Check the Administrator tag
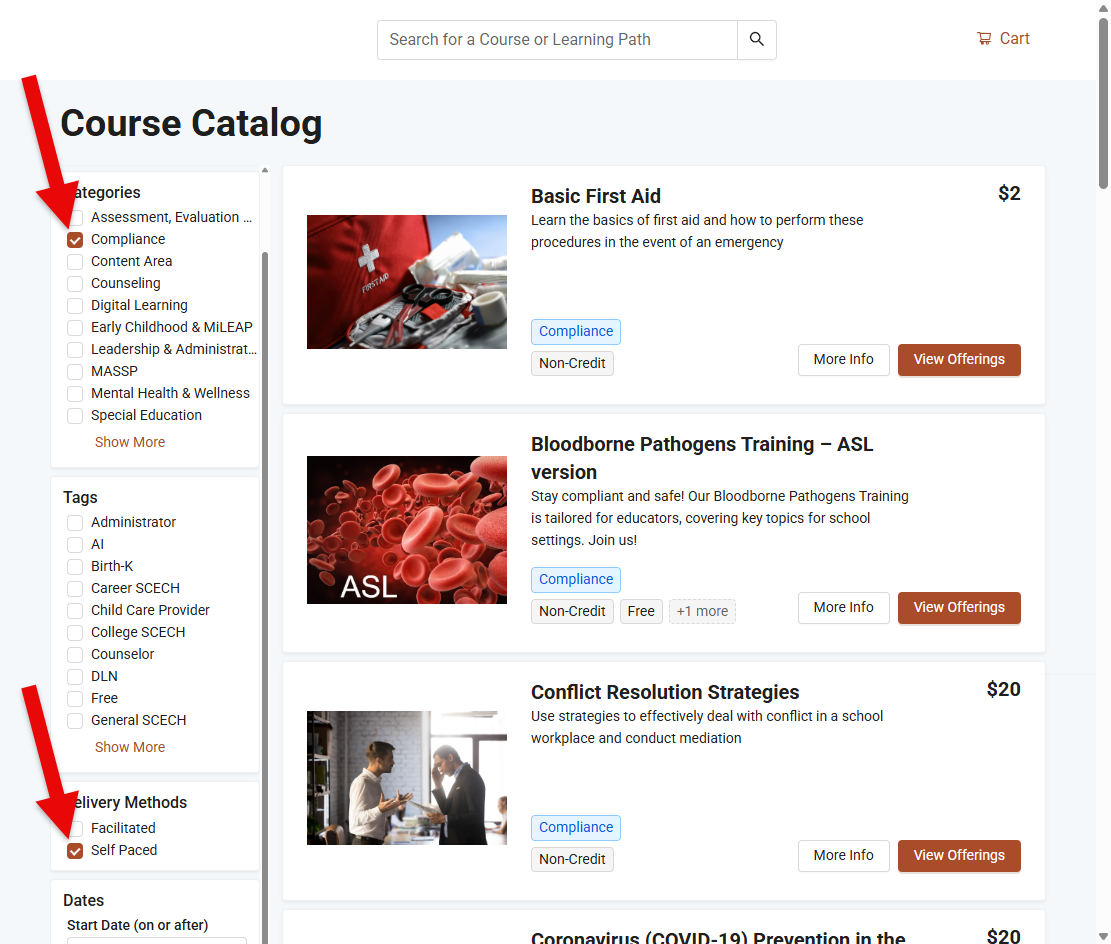1111x944 pixels. click(x=75, y=522)
